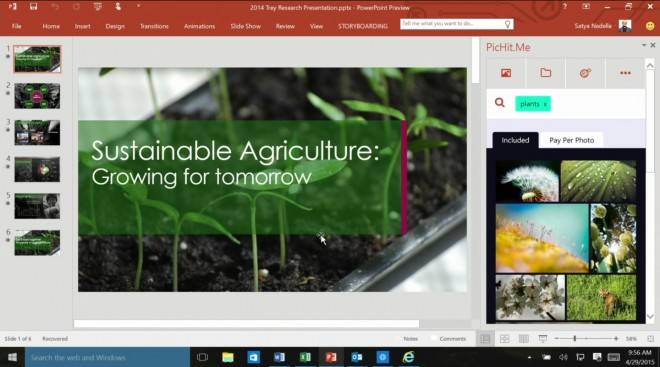This screenshot has height=367, width=660.
Task: Click the magnifier search icon in PicHit.Me
Action: (x=500, y=103)
